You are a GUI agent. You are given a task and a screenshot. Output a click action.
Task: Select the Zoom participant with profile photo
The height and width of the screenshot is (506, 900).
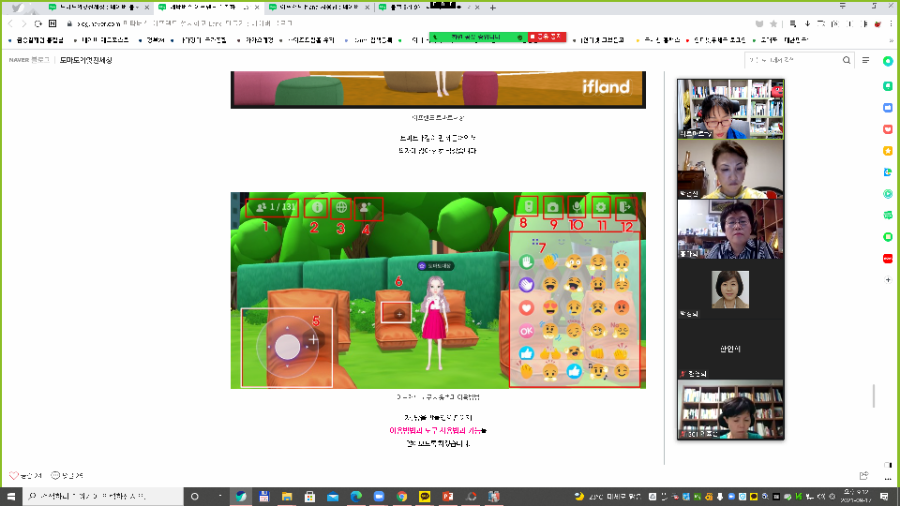coord(730,290)
